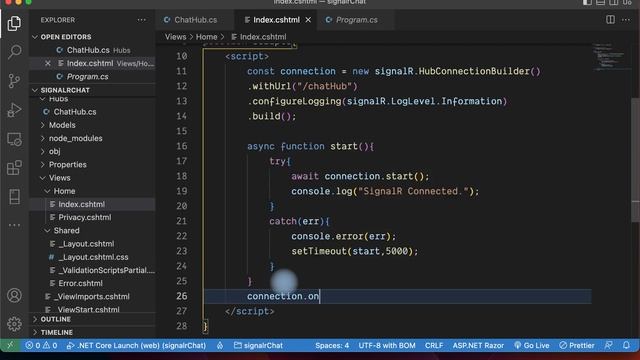Expand the Models folder

click(62, 125)
